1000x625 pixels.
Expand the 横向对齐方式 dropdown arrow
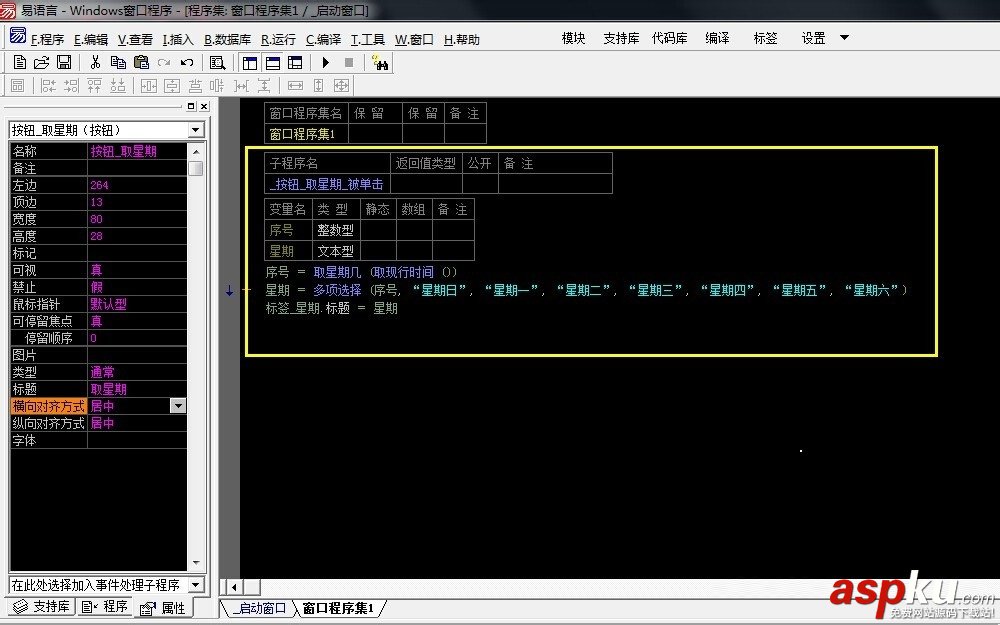tap(178, 406)
